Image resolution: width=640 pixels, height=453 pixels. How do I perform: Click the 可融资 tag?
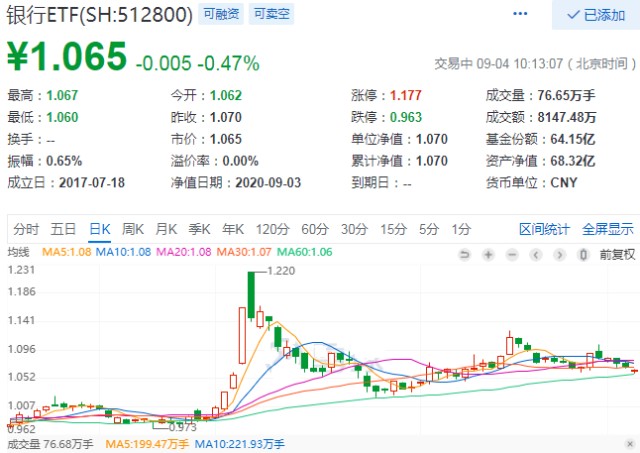(221, 14)
